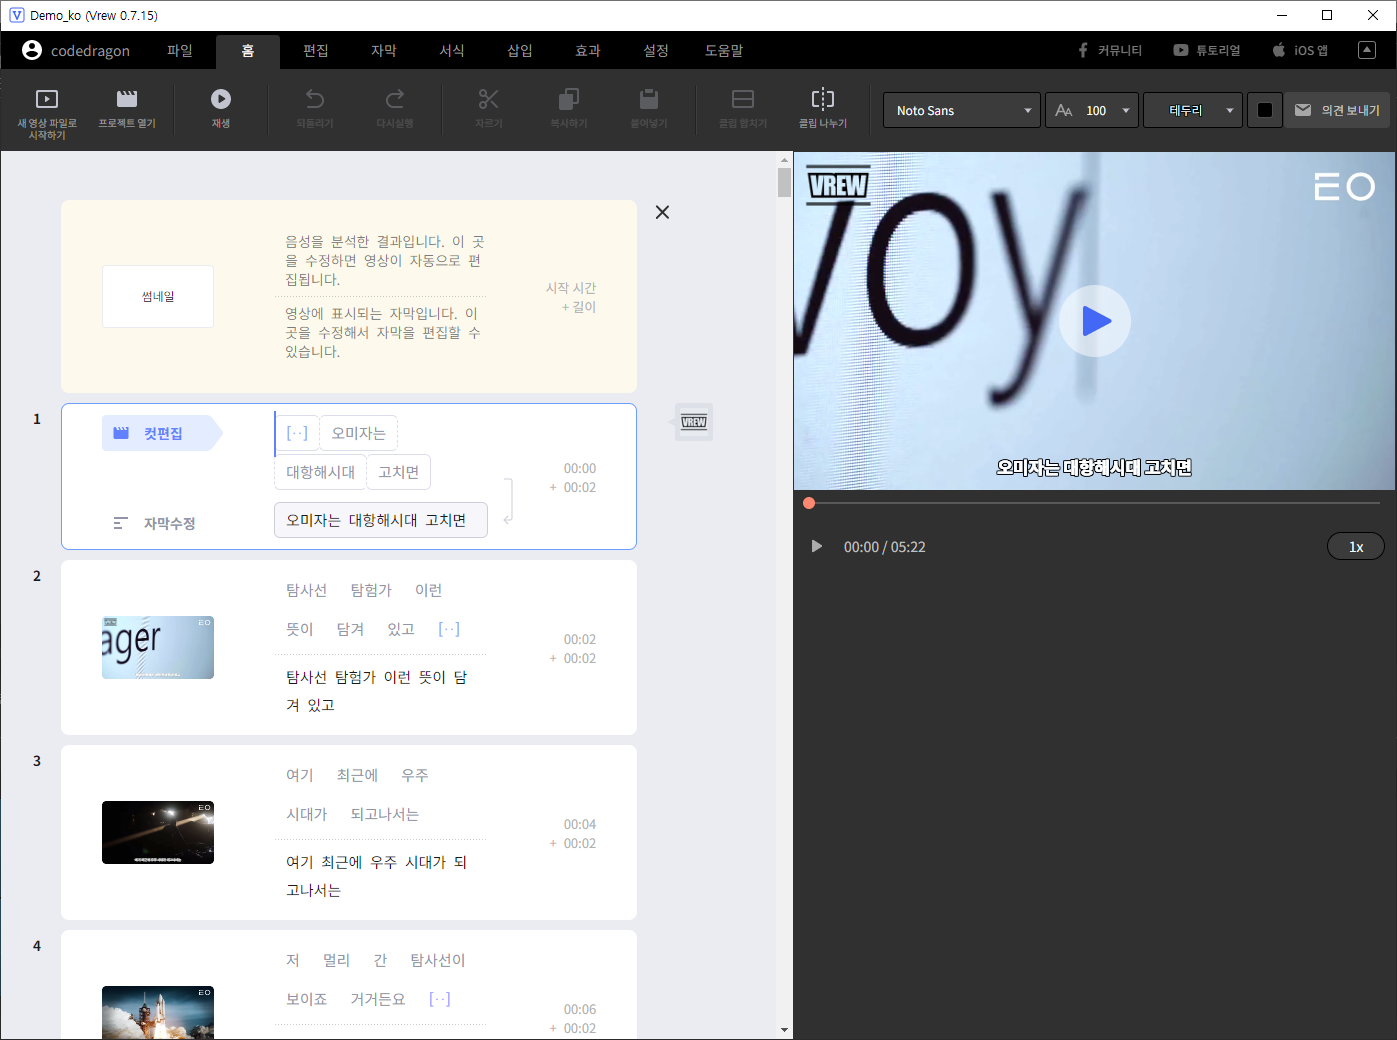Screen dimensions: 1397x1040
Task: Select the silence marker [··] in clip 4
Action: coord(440,999)
